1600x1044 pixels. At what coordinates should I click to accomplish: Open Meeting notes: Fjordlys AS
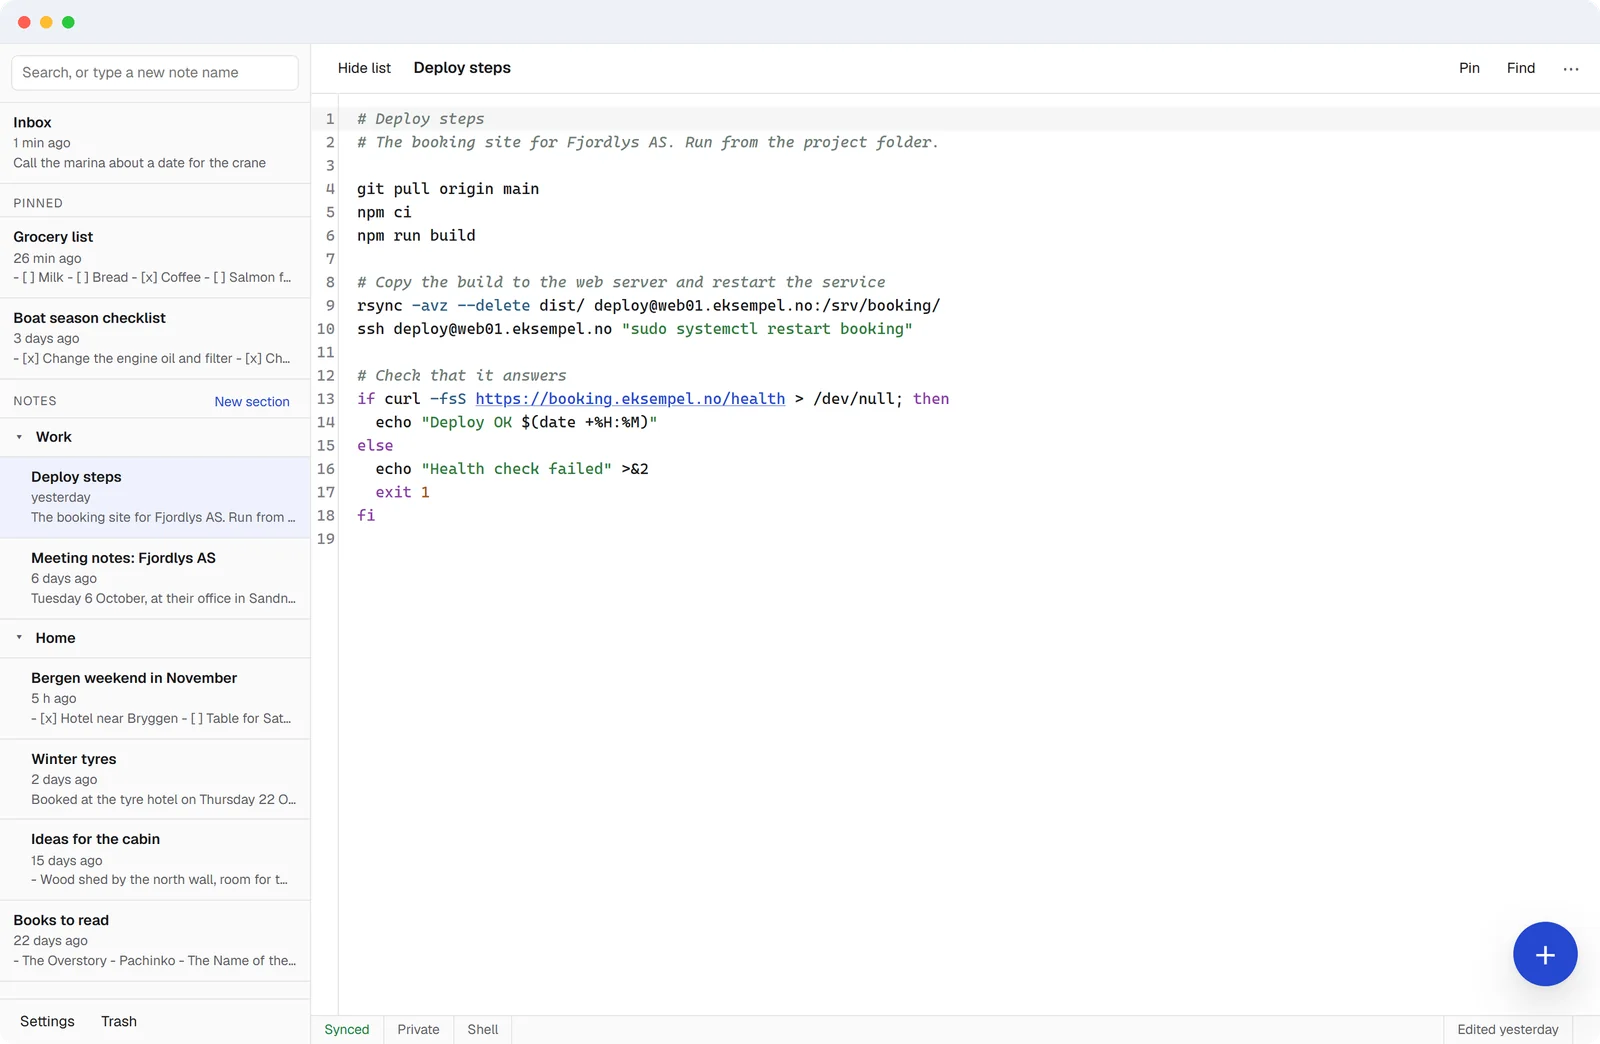pos(155,578)
